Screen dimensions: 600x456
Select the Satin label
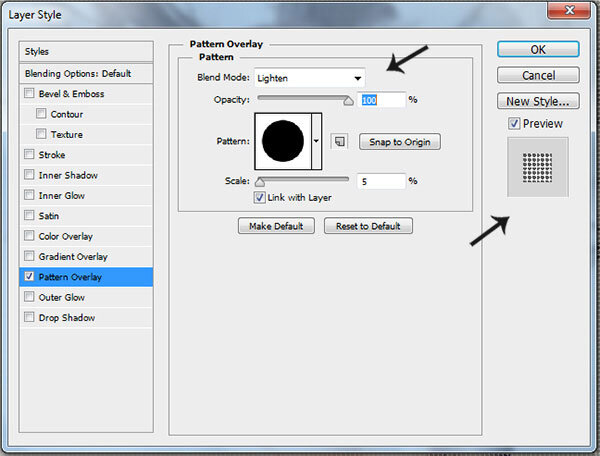pyautogui.click(x=49, y=216)
